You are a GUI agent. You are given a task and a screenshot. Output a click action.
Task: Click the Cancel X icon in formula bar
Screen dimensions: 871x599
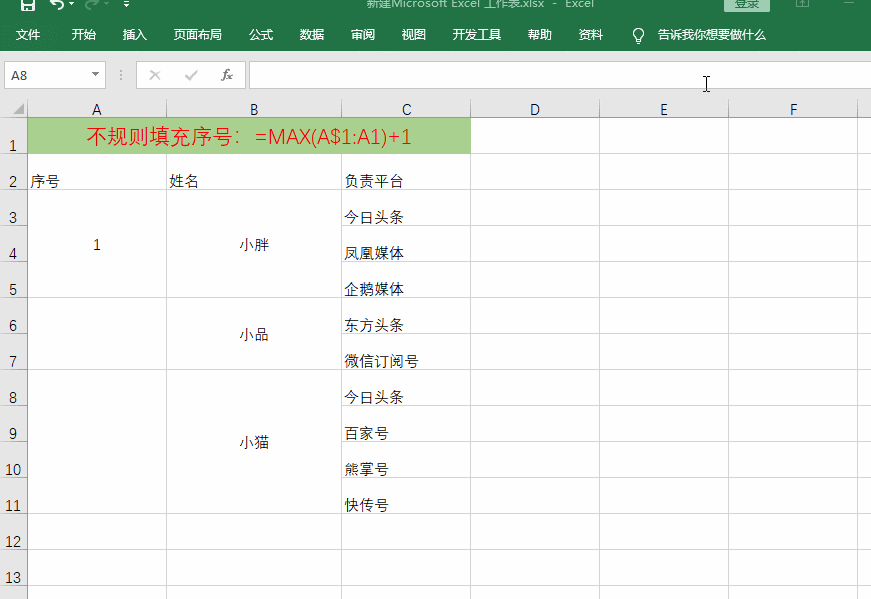tap(155, 75)
